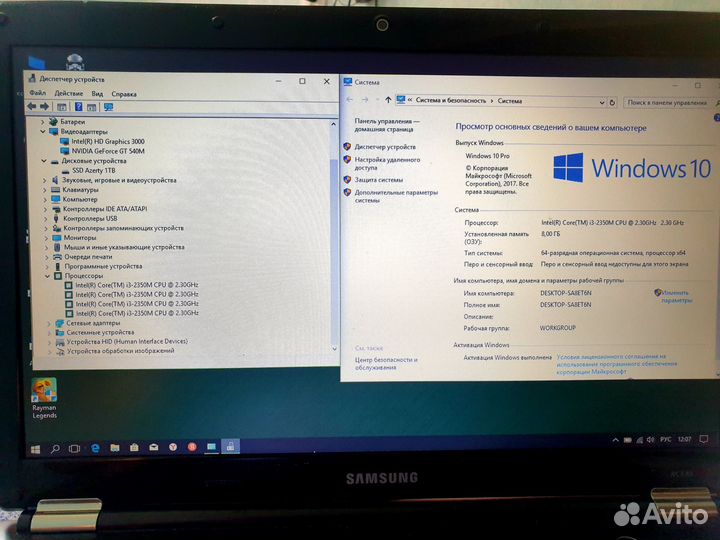Open the Action Center notification icon

704,439
